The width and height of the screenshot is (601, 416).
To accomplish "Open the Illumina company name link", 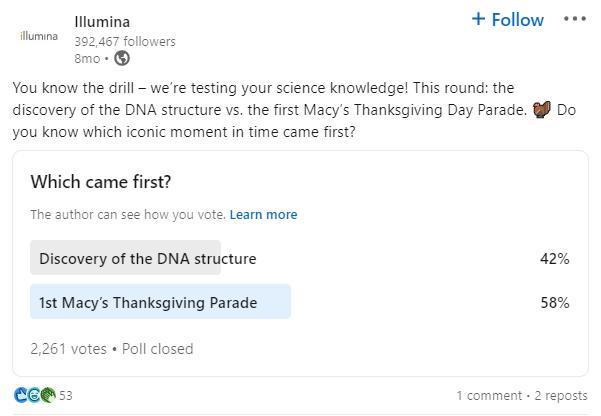I will [102, 21].
